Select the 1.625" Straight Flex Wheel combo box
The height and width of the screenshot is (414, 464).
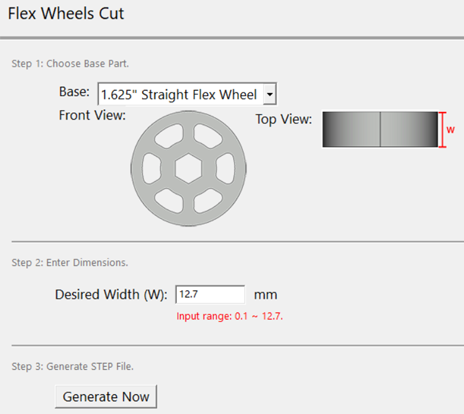click(187, 94)
